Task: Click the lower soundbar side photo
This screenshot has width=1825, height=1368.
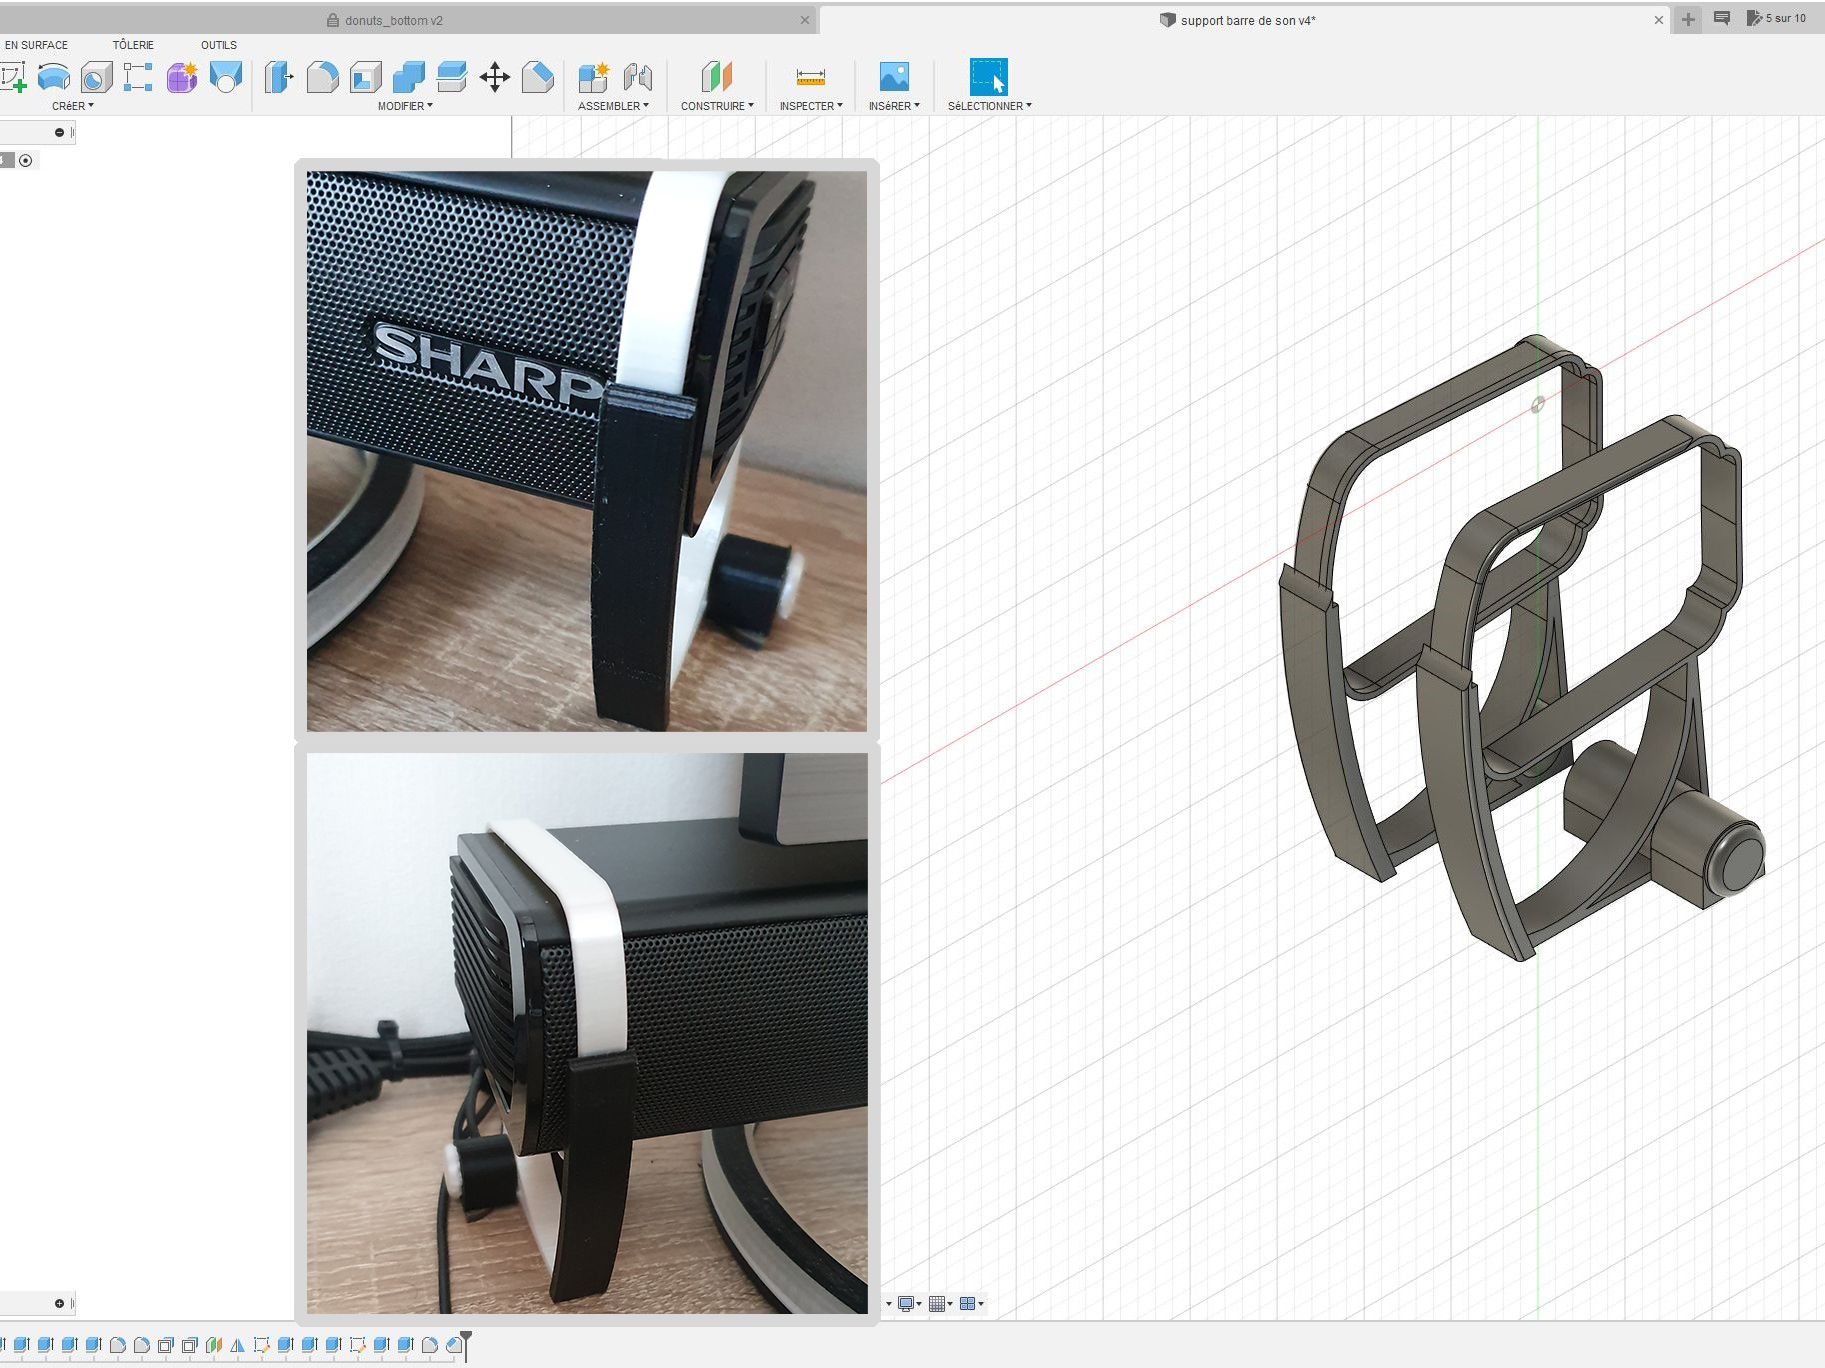Action: 587,1033
